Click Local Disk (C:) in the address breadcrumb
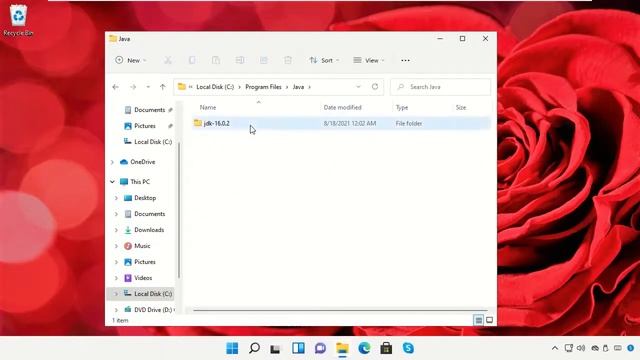 tap(215, 87)
